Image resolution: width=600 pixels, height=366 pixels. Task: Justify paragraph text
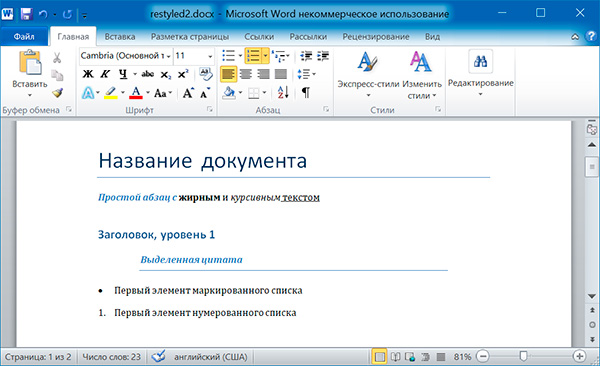coord(281,74)
